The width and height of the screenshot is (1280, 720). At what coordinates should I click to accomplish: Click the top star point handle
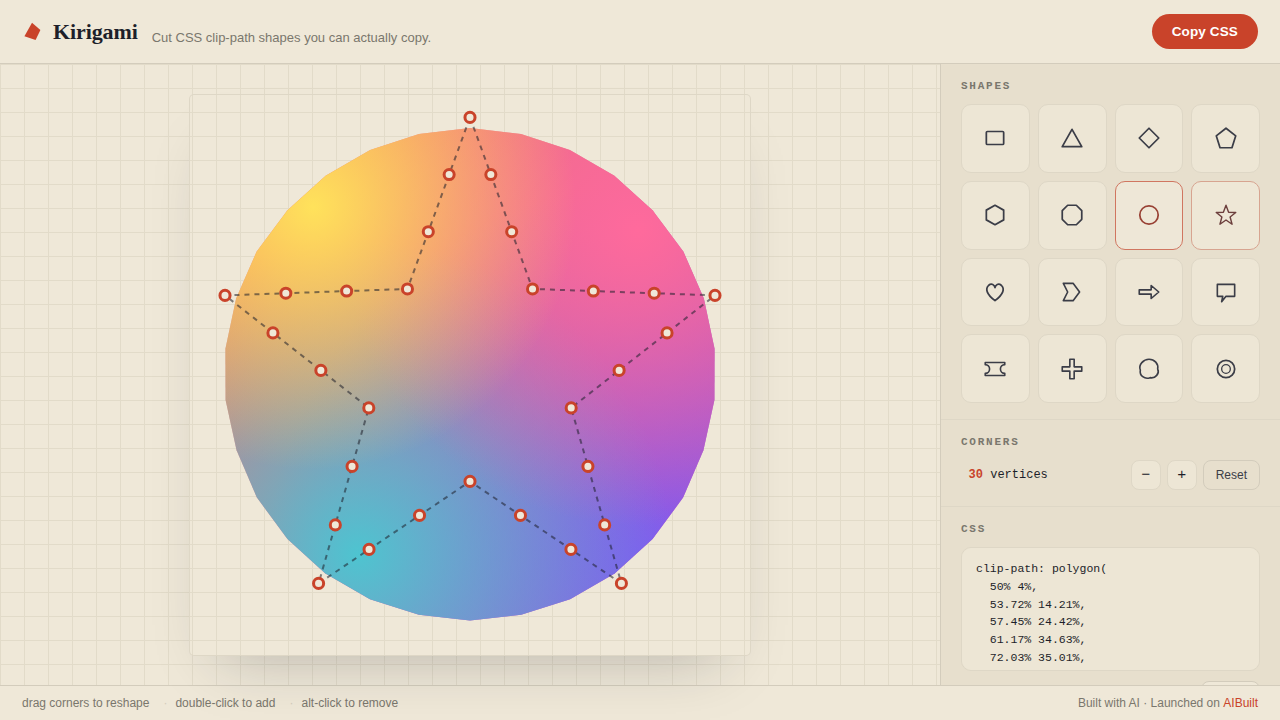click(470, 117)
